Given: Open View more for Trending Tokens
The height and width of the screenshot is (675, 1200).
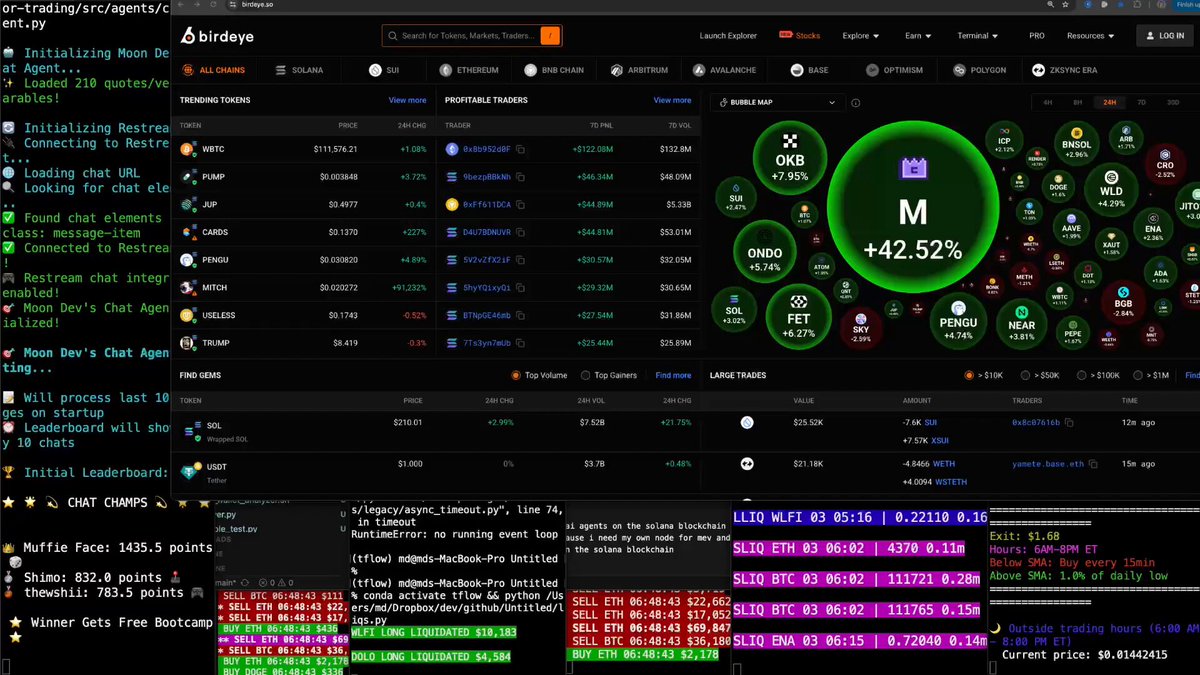Looking at the screenshot, I should click(407, 100).
